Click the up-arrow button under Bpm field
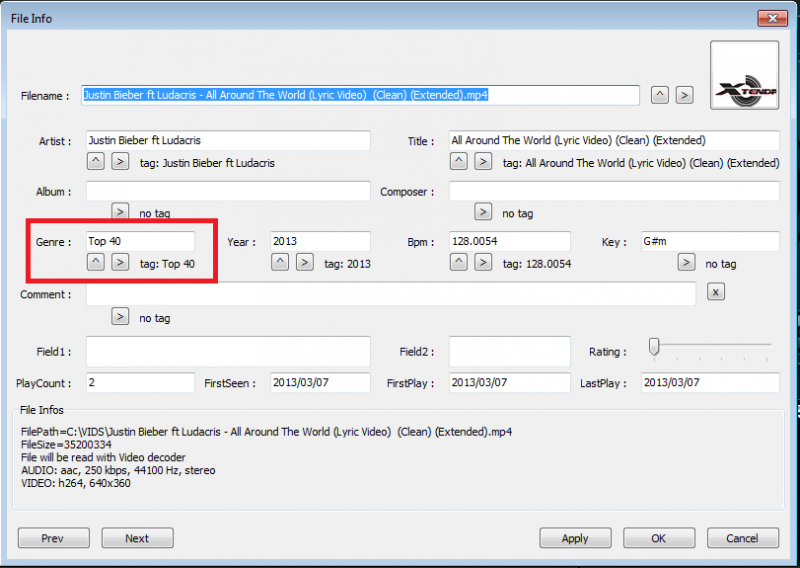The image size is (800, 568). pos(459,262)
